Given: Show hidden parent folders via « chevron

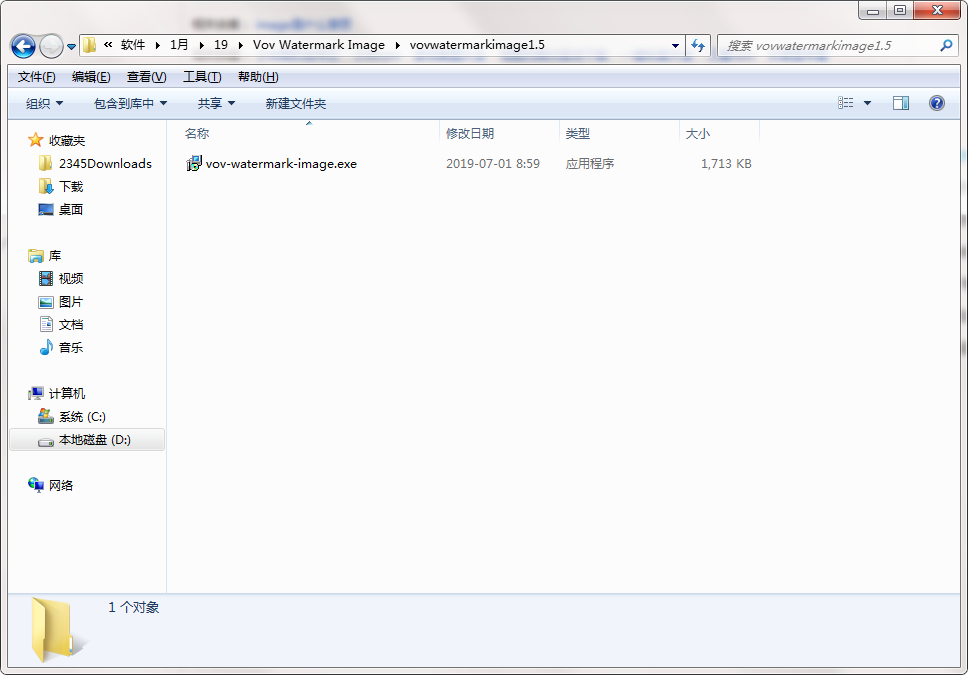Looking at the screenshot, I should click(108, 44).
